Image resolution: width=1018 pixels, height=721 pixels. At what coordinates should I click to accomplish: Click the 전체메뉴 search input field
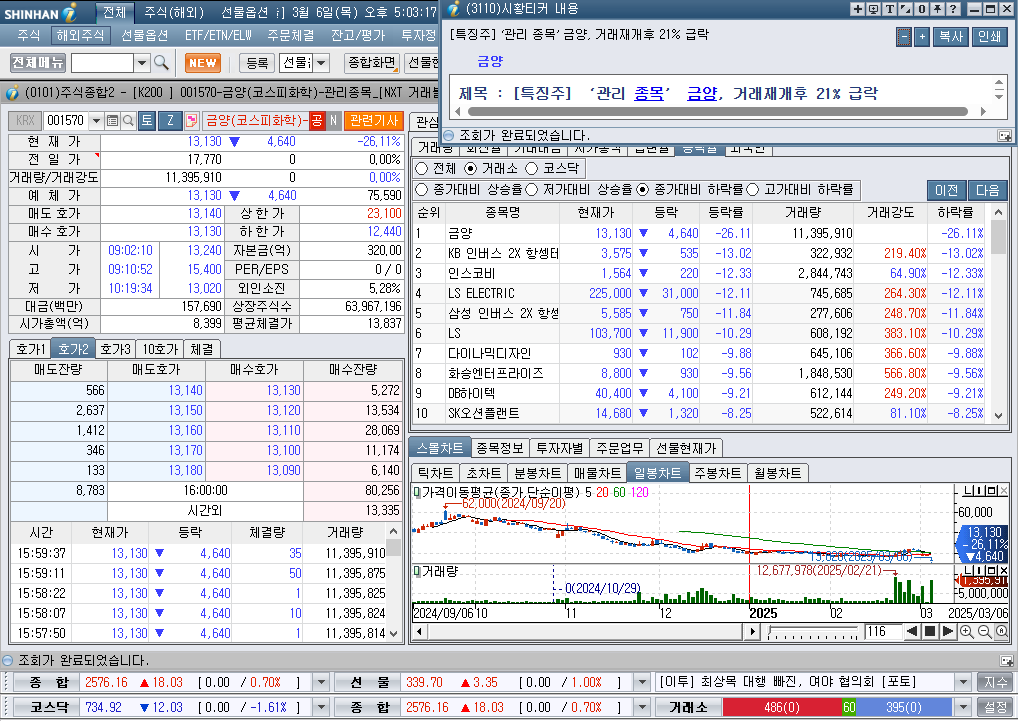pyautogui.click(x=102, y=63)
